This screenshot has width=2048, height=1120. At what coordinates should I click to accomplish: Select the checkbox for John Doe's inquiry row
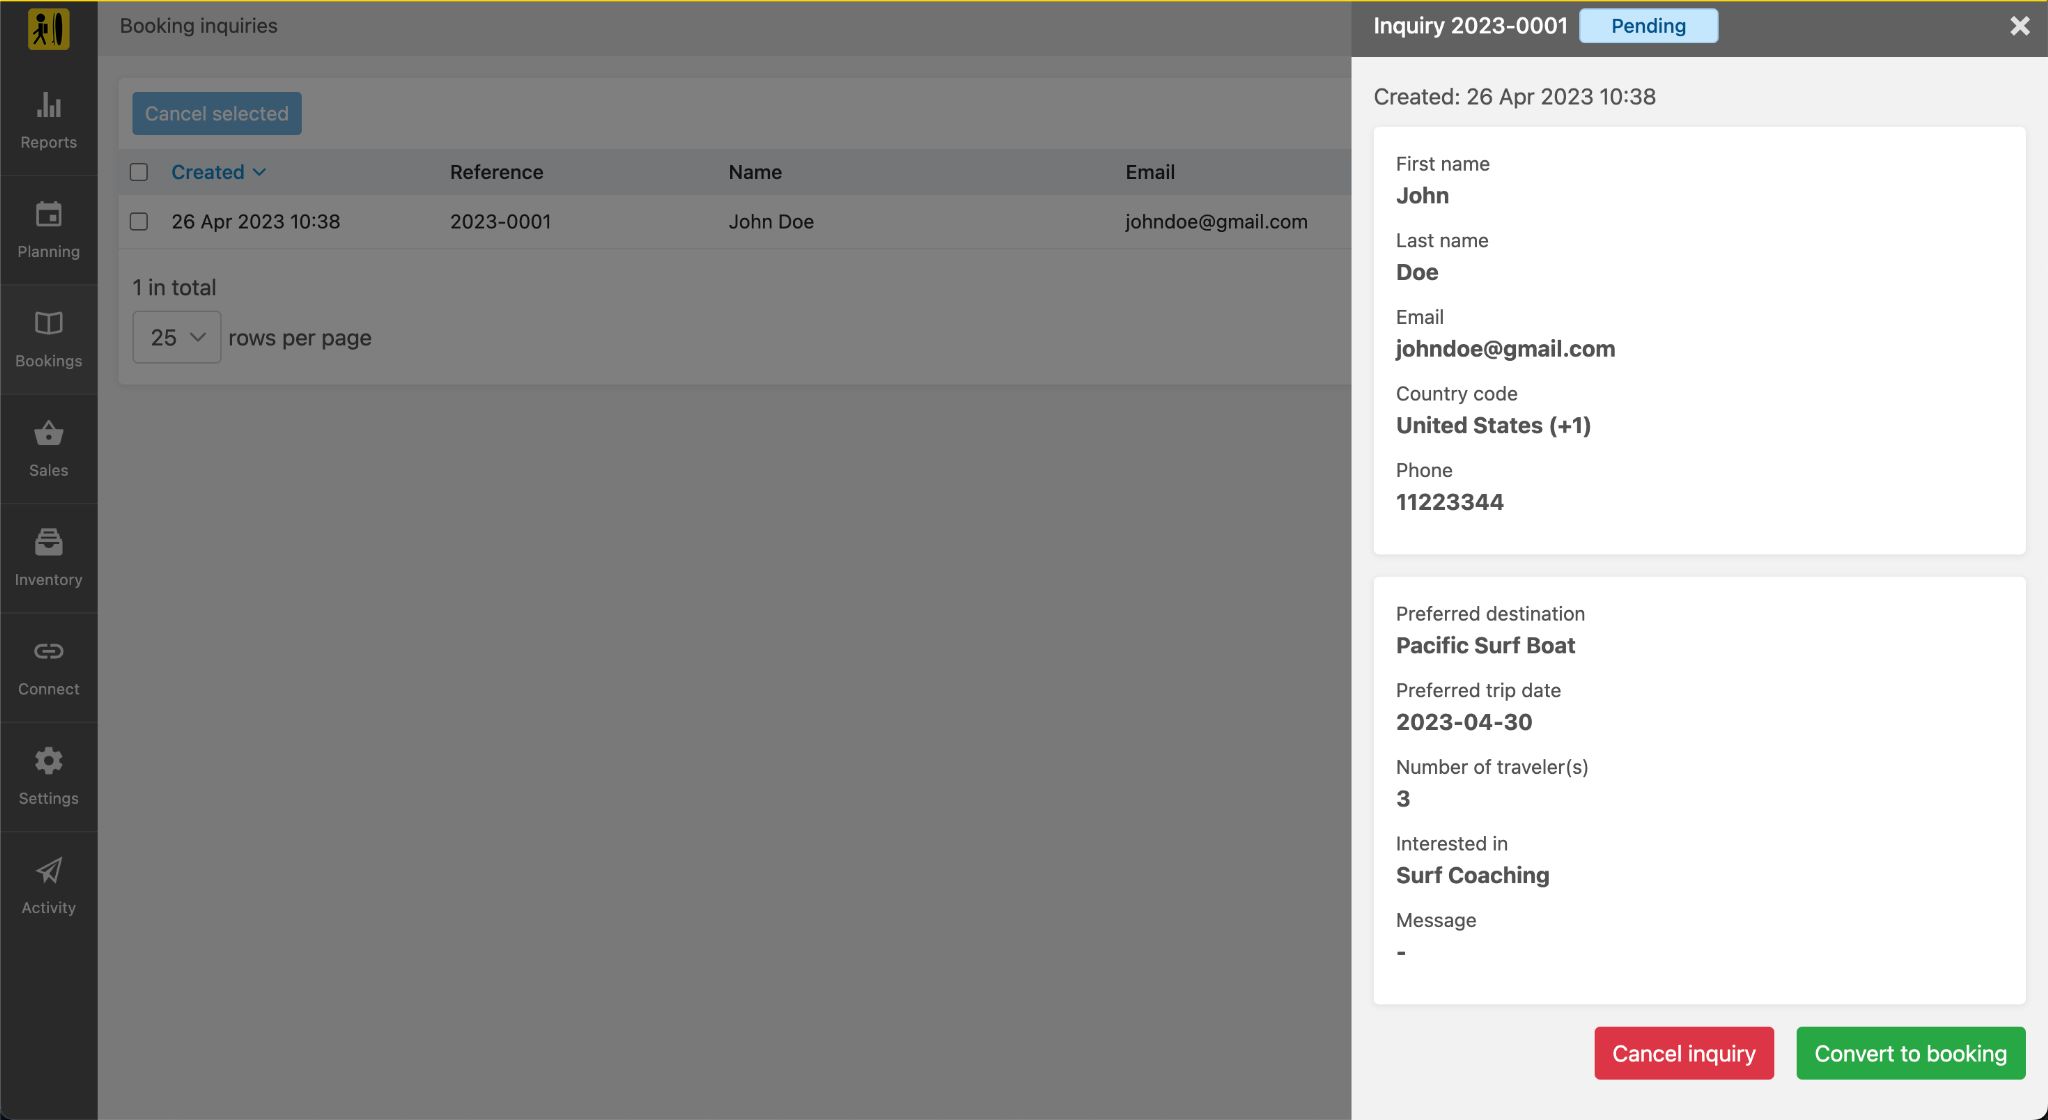(x=139, y=222)
